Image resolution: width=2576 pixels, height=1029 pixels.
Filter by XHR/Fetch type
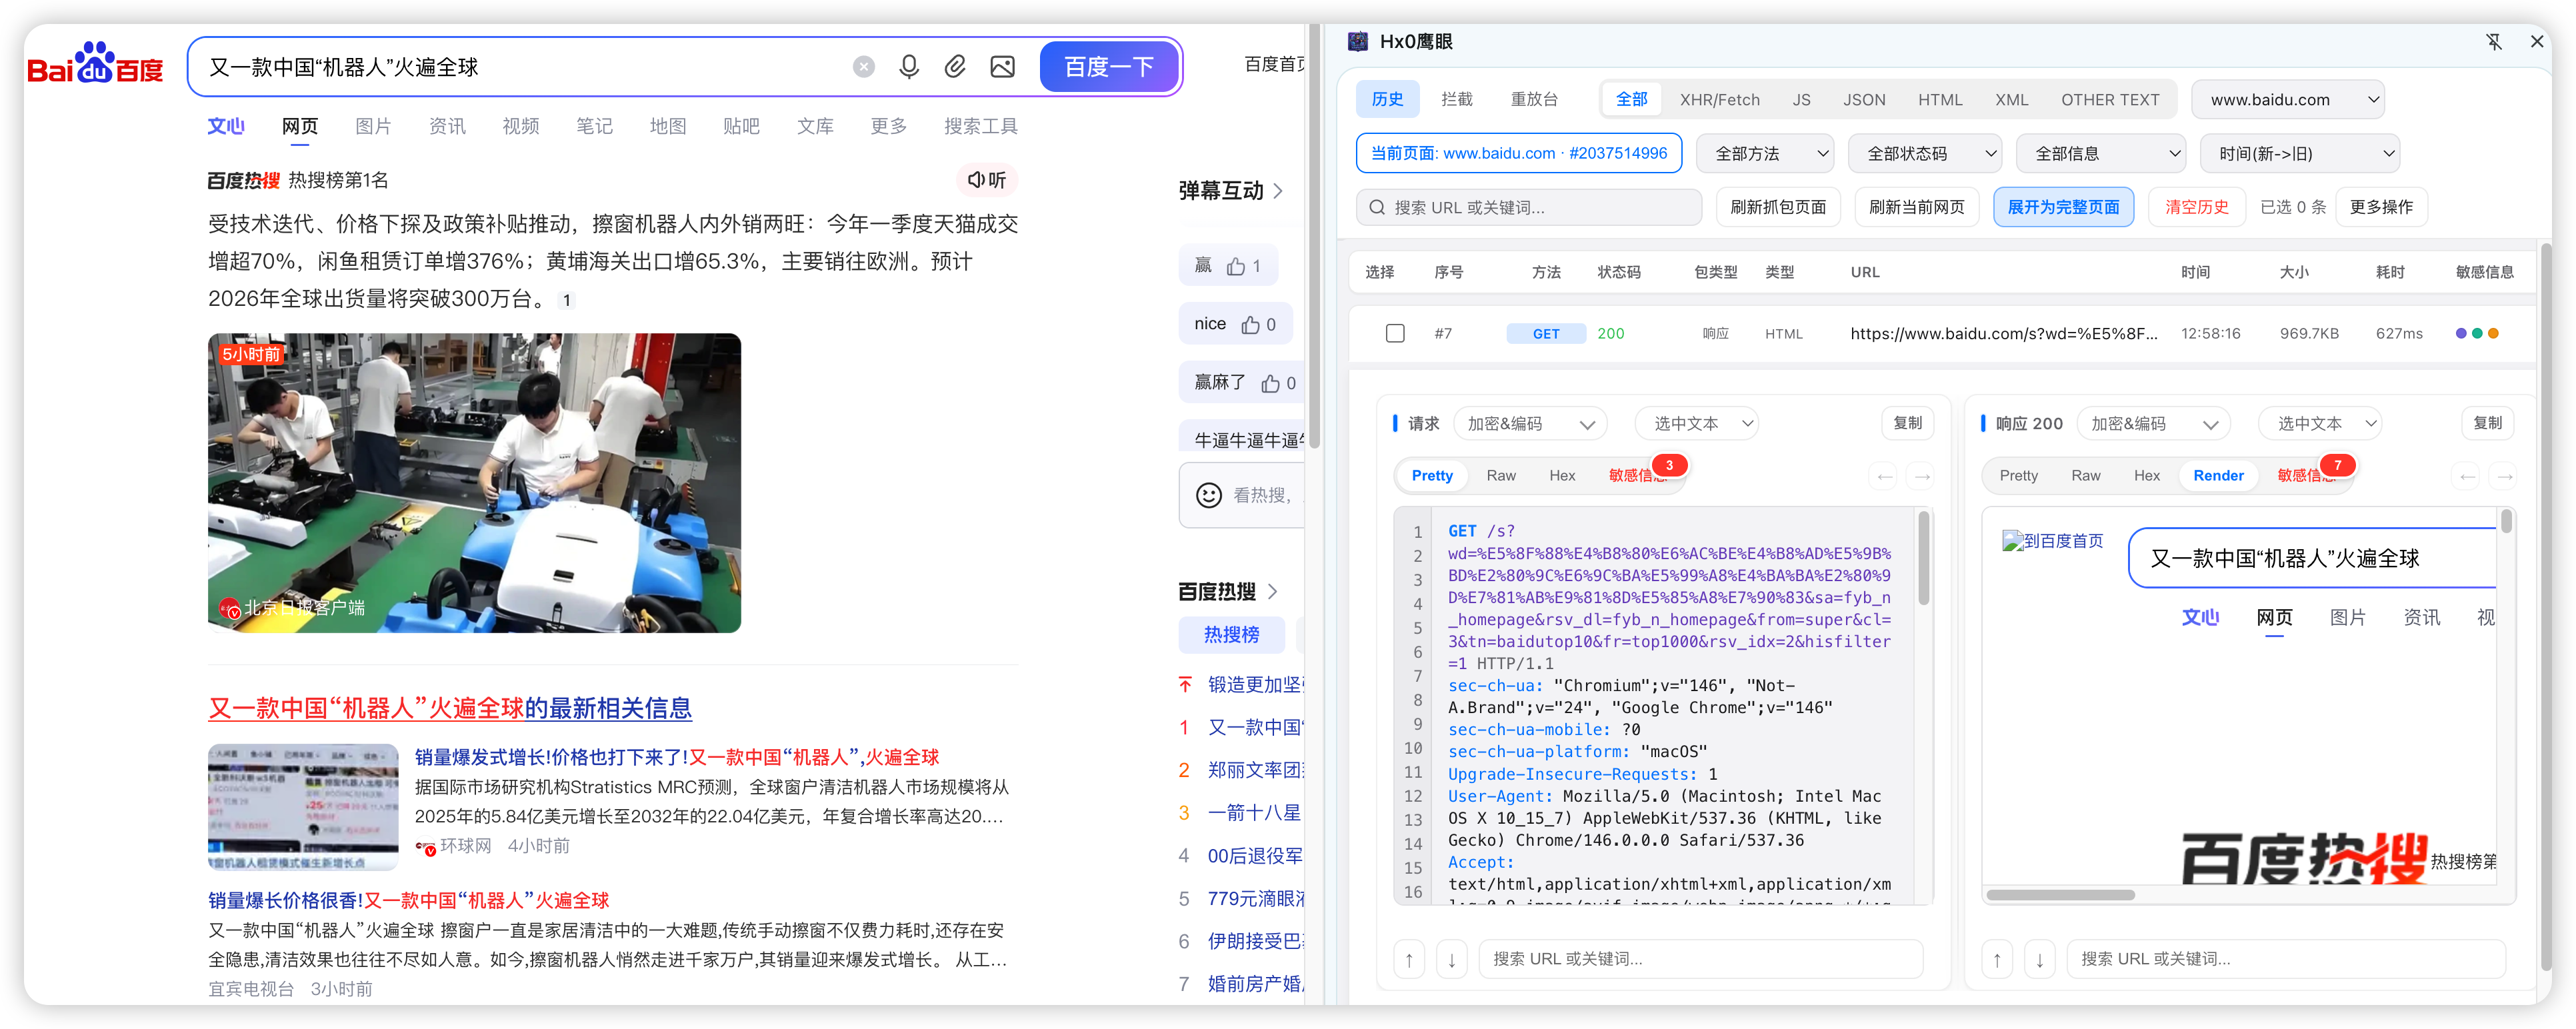click(1719, 100)
